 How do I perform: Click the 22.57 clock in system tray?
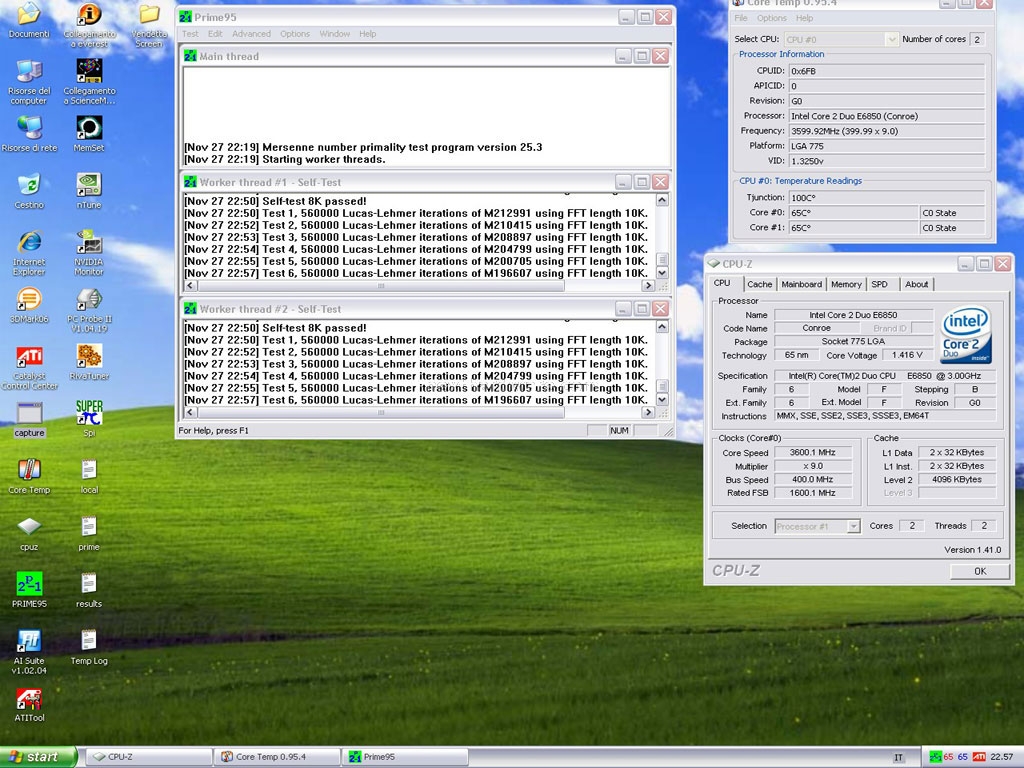(1001, 757)
